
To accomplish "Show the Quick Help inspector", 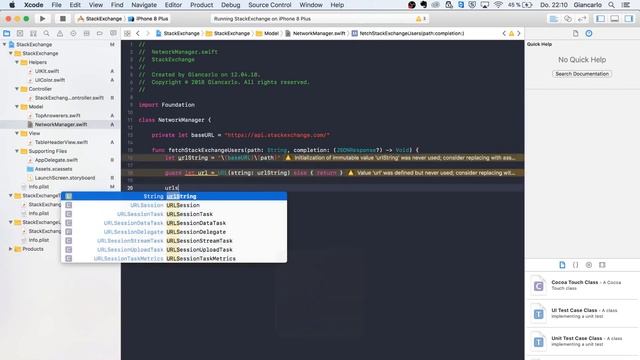I will [x=589, y=33].
